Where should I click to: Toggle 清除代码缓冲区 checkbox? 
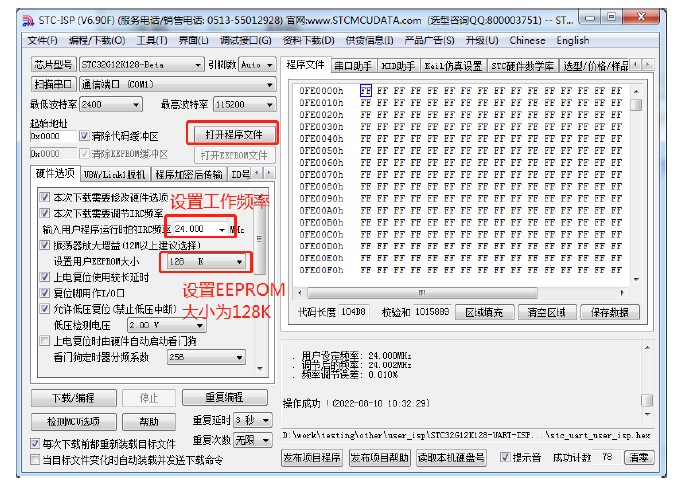click(x=84, y=136)
